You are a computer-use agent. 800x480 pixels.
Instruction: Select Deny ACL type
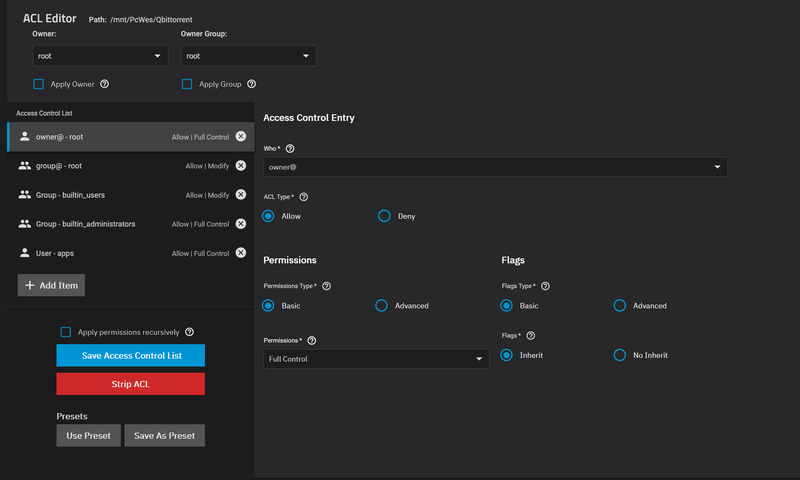click(384, 216)
